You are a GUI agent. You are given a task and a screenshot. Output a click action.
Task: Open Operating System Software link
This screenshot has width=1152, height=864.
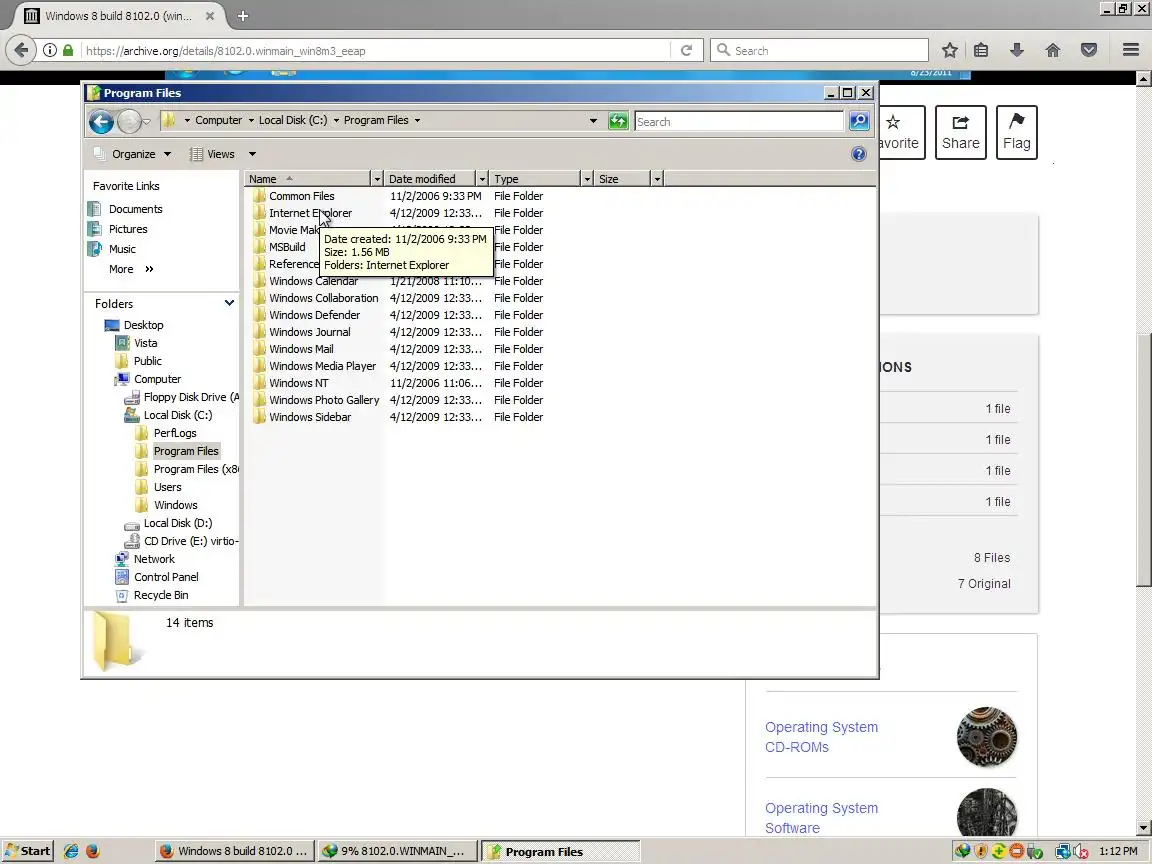(x=821, y=818)
